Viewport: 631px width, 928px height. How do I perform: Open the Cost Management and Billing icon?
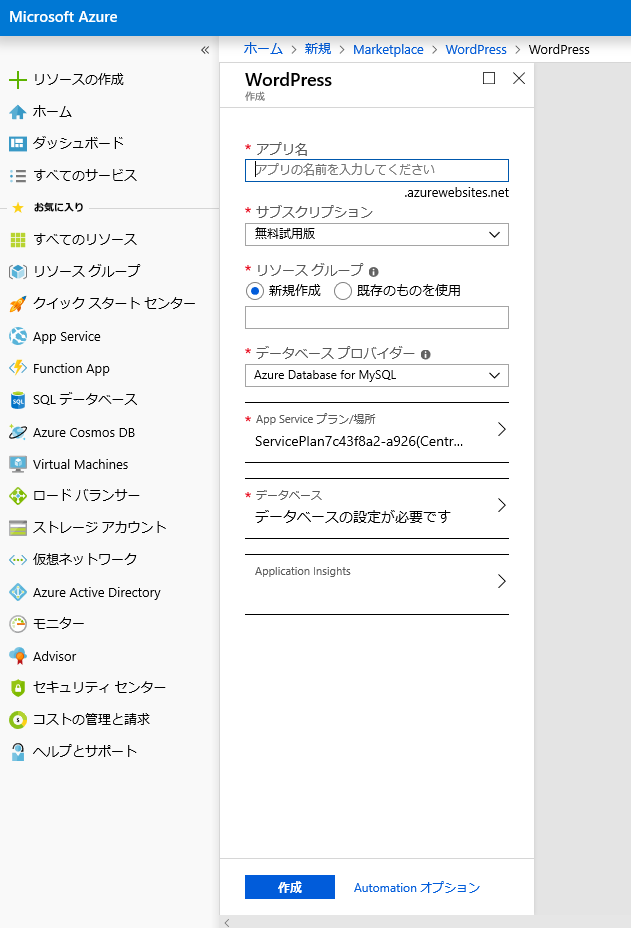point(18,720)
